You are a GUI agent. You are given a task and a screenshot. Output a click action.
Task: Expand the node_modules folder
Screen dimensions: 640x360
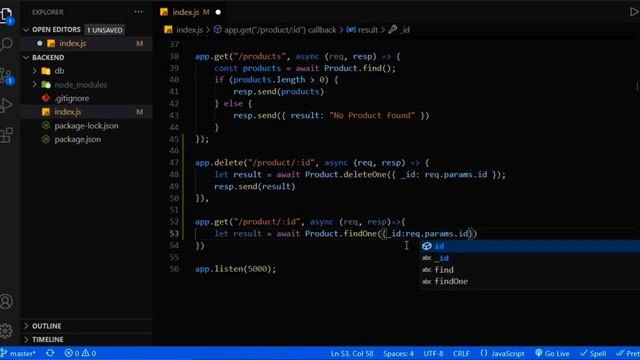(x=35, y=84)
